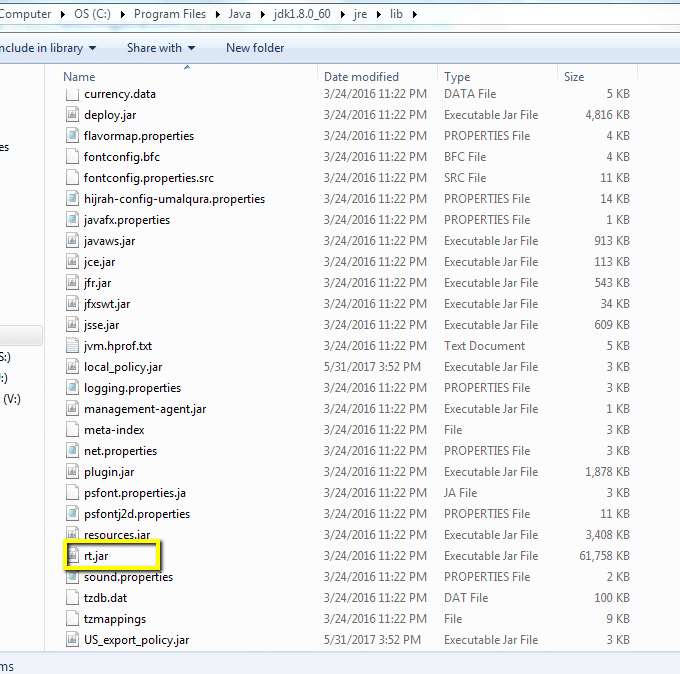The height and width of the screenshot is (674, 680).
Task: Navigate to Program Files in address bar
Action: coord(172,14)
